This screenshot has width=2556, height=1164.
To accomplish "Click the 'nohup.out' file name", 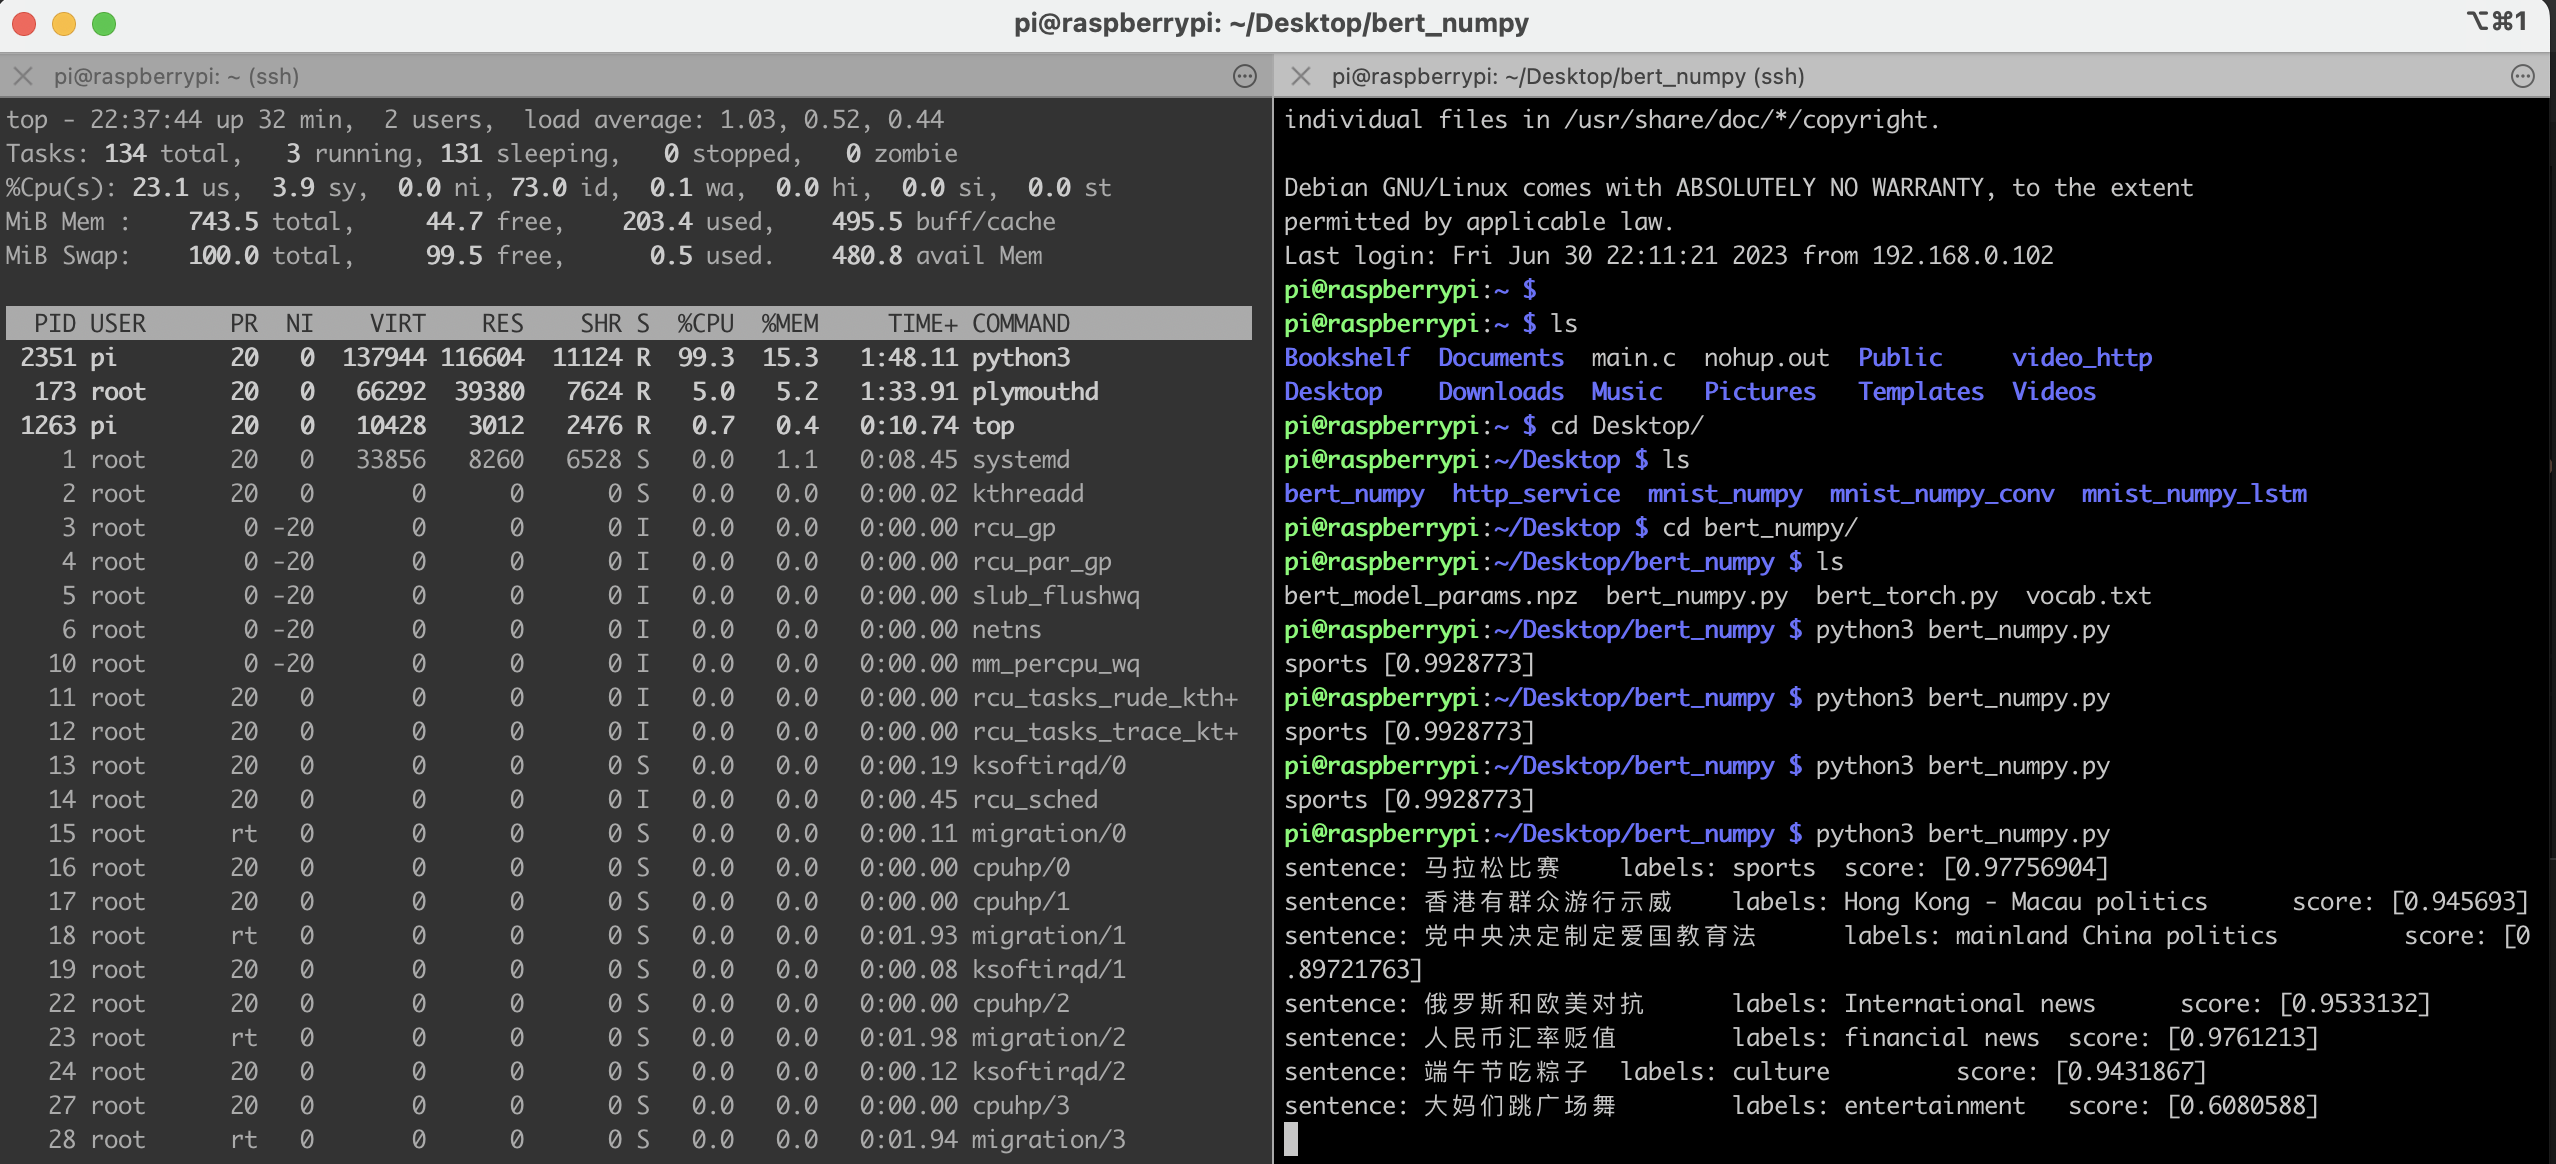I will pyautogui.click(x=1767, y=358).
